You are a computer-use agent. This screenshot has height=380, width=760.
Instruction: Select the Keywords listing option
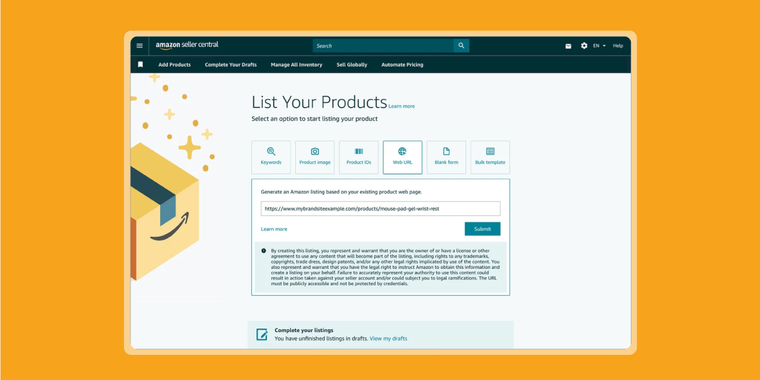[x=271, y=157]
